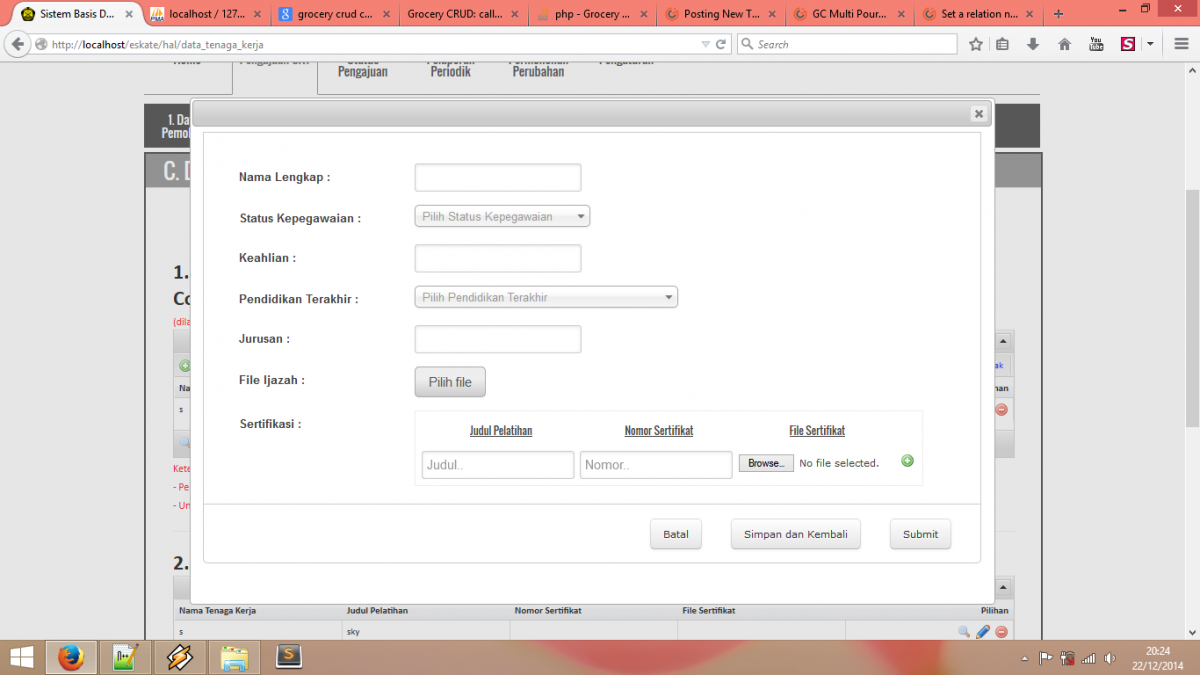
Task: Switch to the Sistem Basis D... tab
Action: point(76,14)
